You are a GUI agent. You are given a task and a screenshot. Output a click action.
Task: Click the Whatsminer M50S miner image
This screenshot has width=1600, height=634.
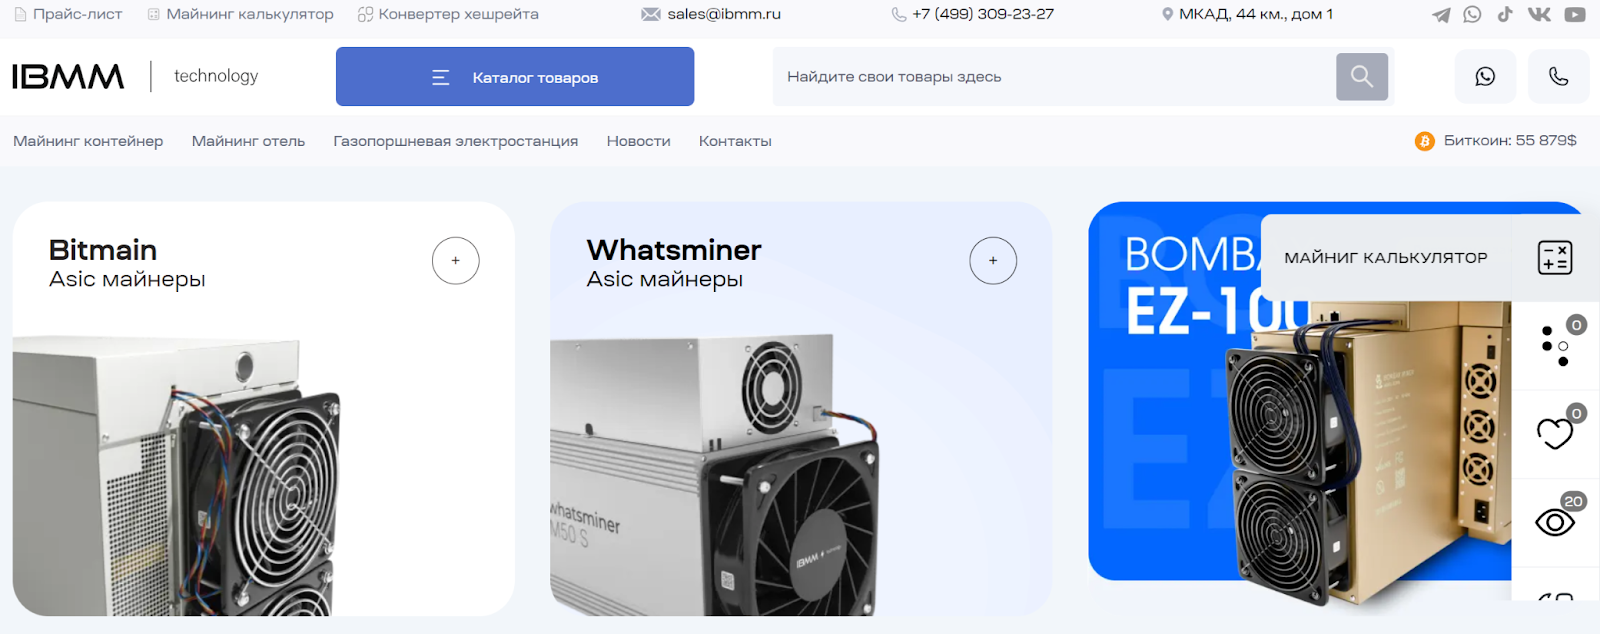pos(715,476)
